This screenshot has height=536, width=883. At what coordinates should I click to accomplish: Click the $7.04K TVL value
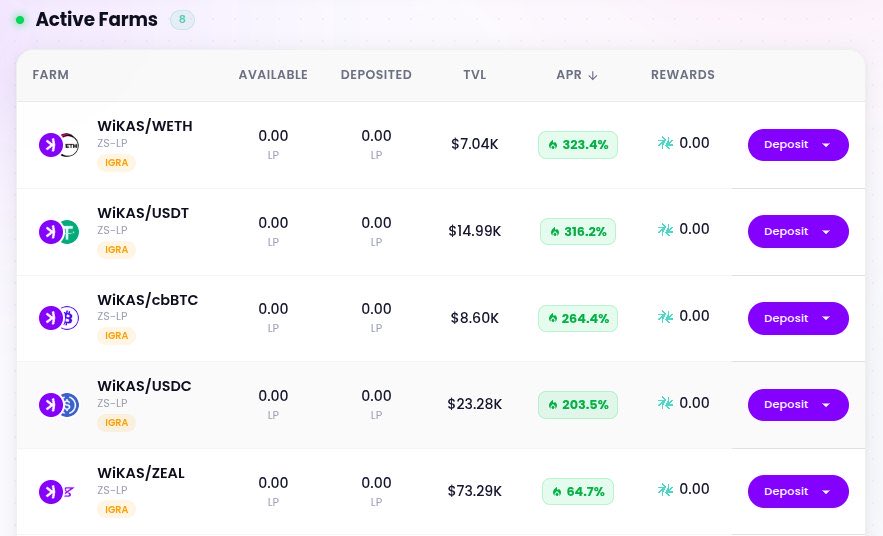475,144
